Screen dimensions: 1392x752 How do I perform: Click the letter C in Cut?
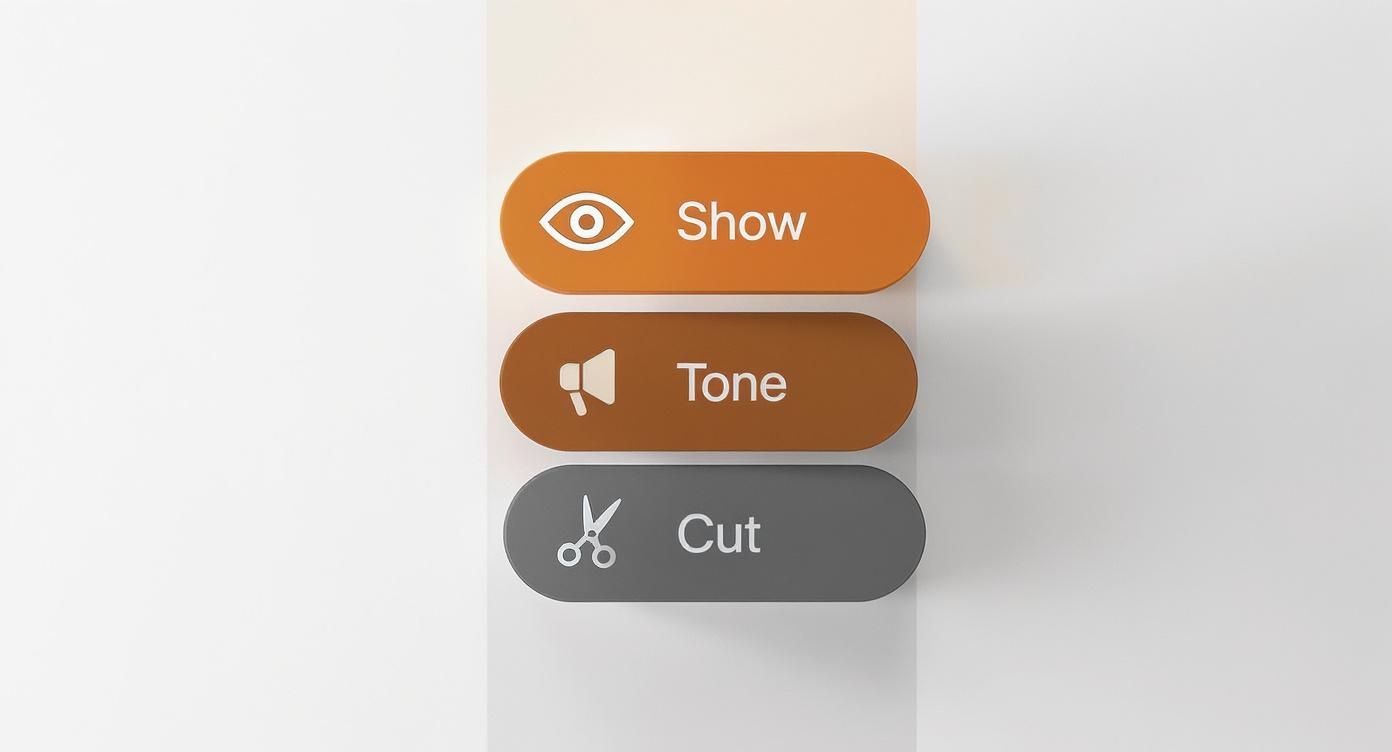[x=693, y=533]
